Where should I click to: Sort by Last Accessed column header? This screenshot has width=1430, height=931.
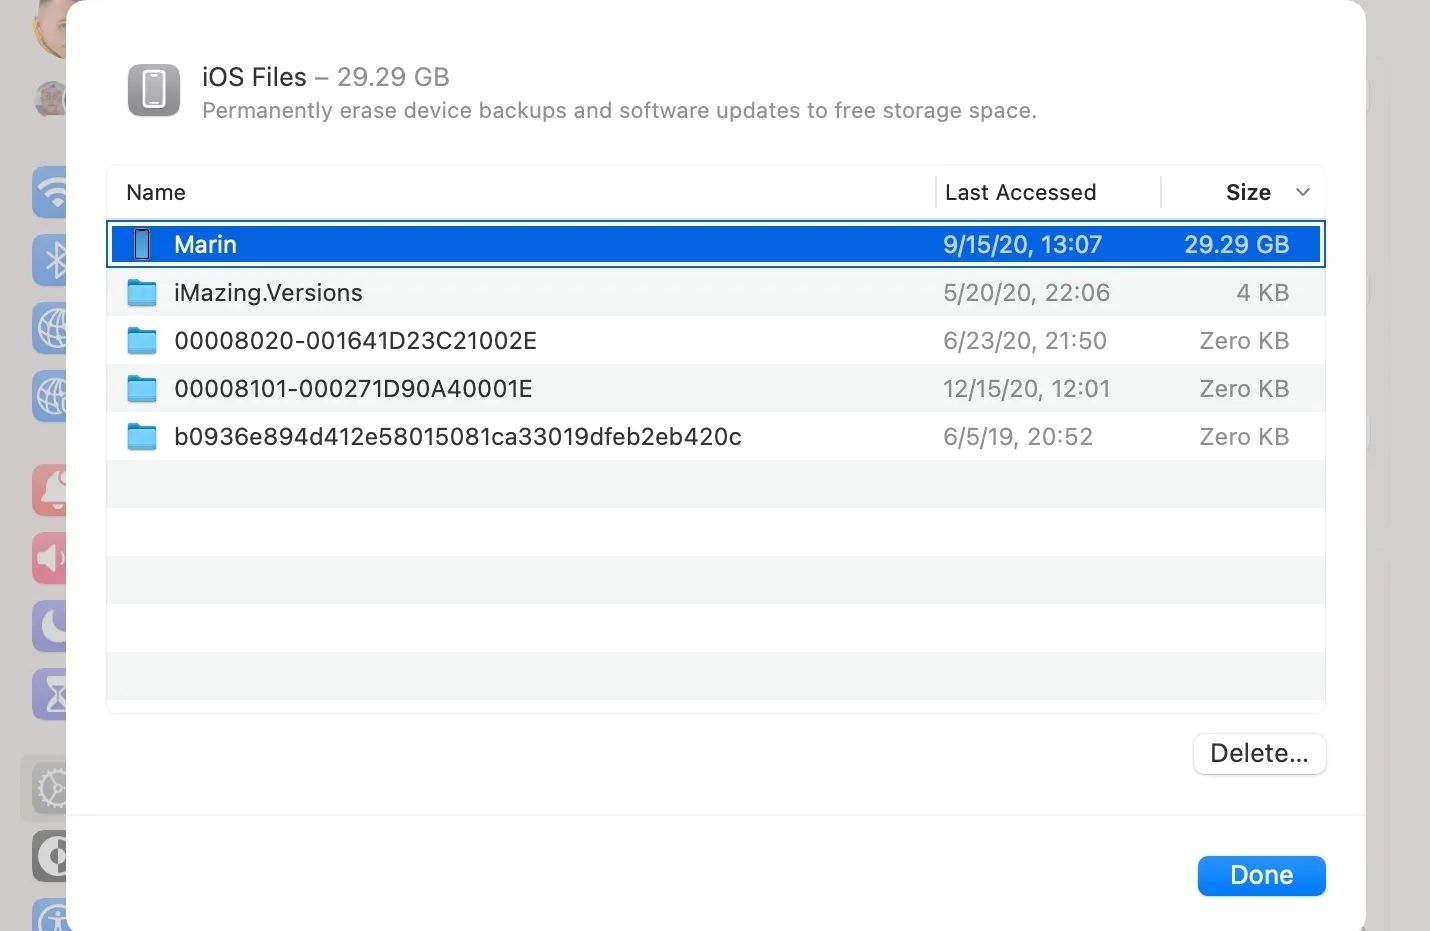tap(1020, 192)
